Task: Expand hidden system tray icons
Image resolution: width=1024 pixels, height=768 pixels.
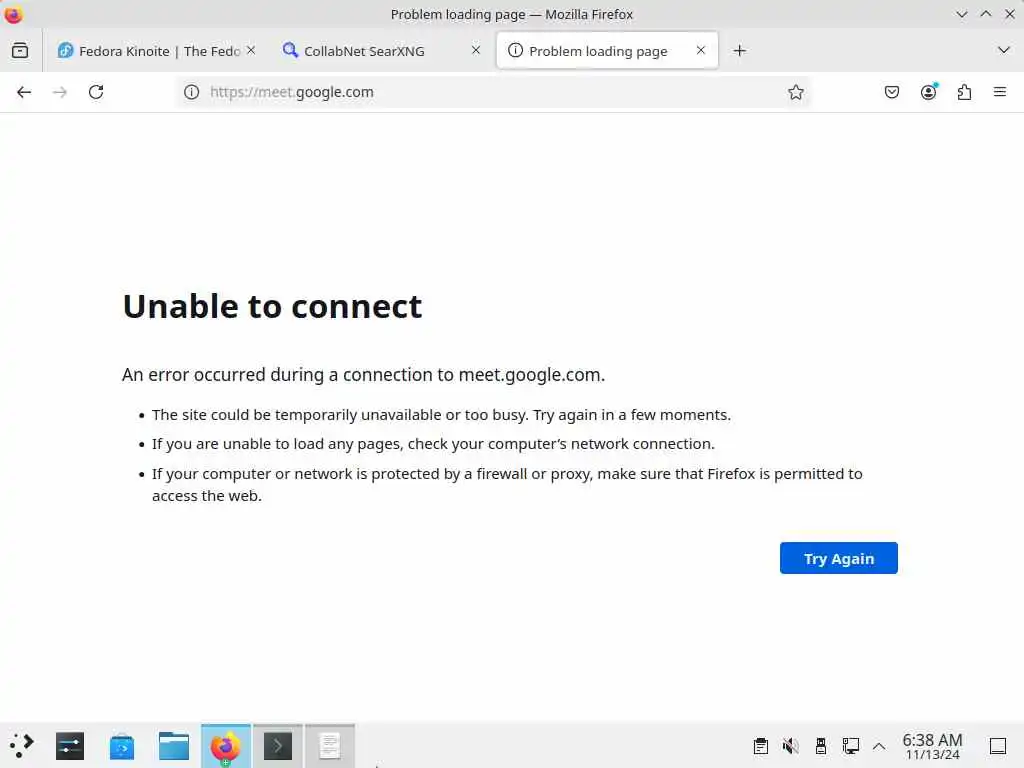Action: (x=879, y=746)
